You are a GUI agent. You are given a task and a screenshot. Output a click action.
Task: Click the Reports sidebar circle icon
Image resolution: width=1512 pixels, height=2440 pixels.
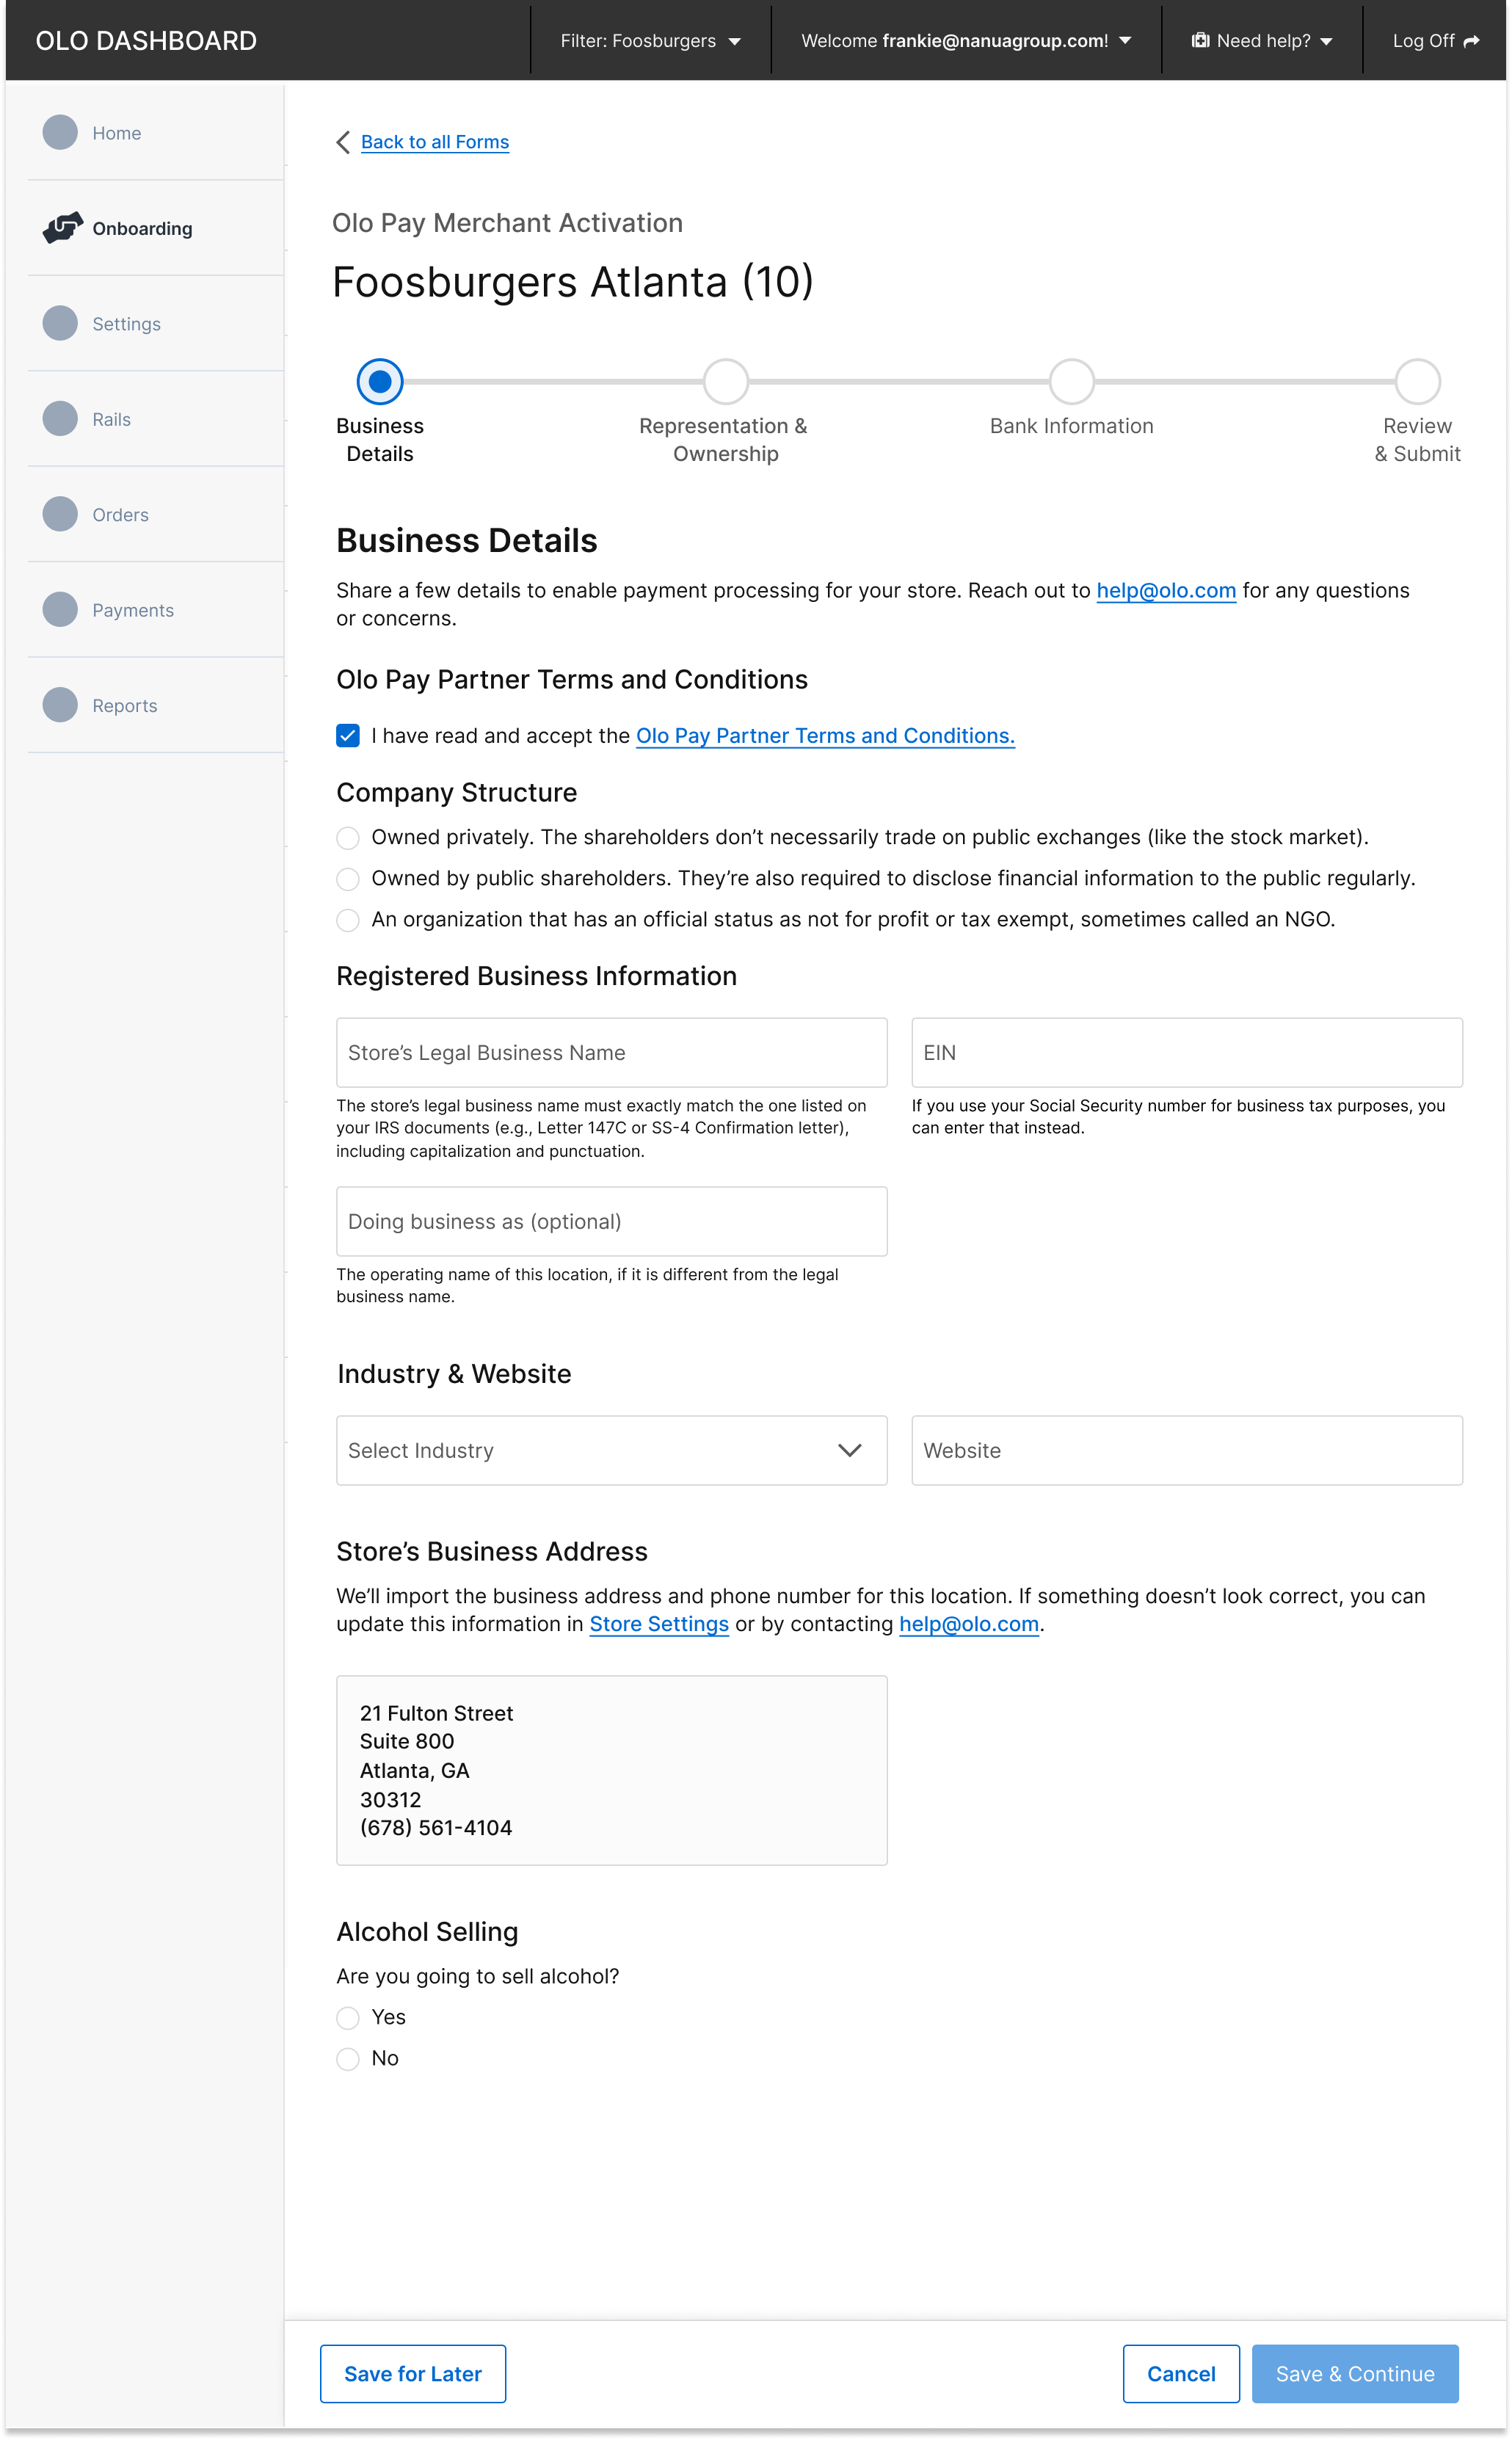click(60, 705)
